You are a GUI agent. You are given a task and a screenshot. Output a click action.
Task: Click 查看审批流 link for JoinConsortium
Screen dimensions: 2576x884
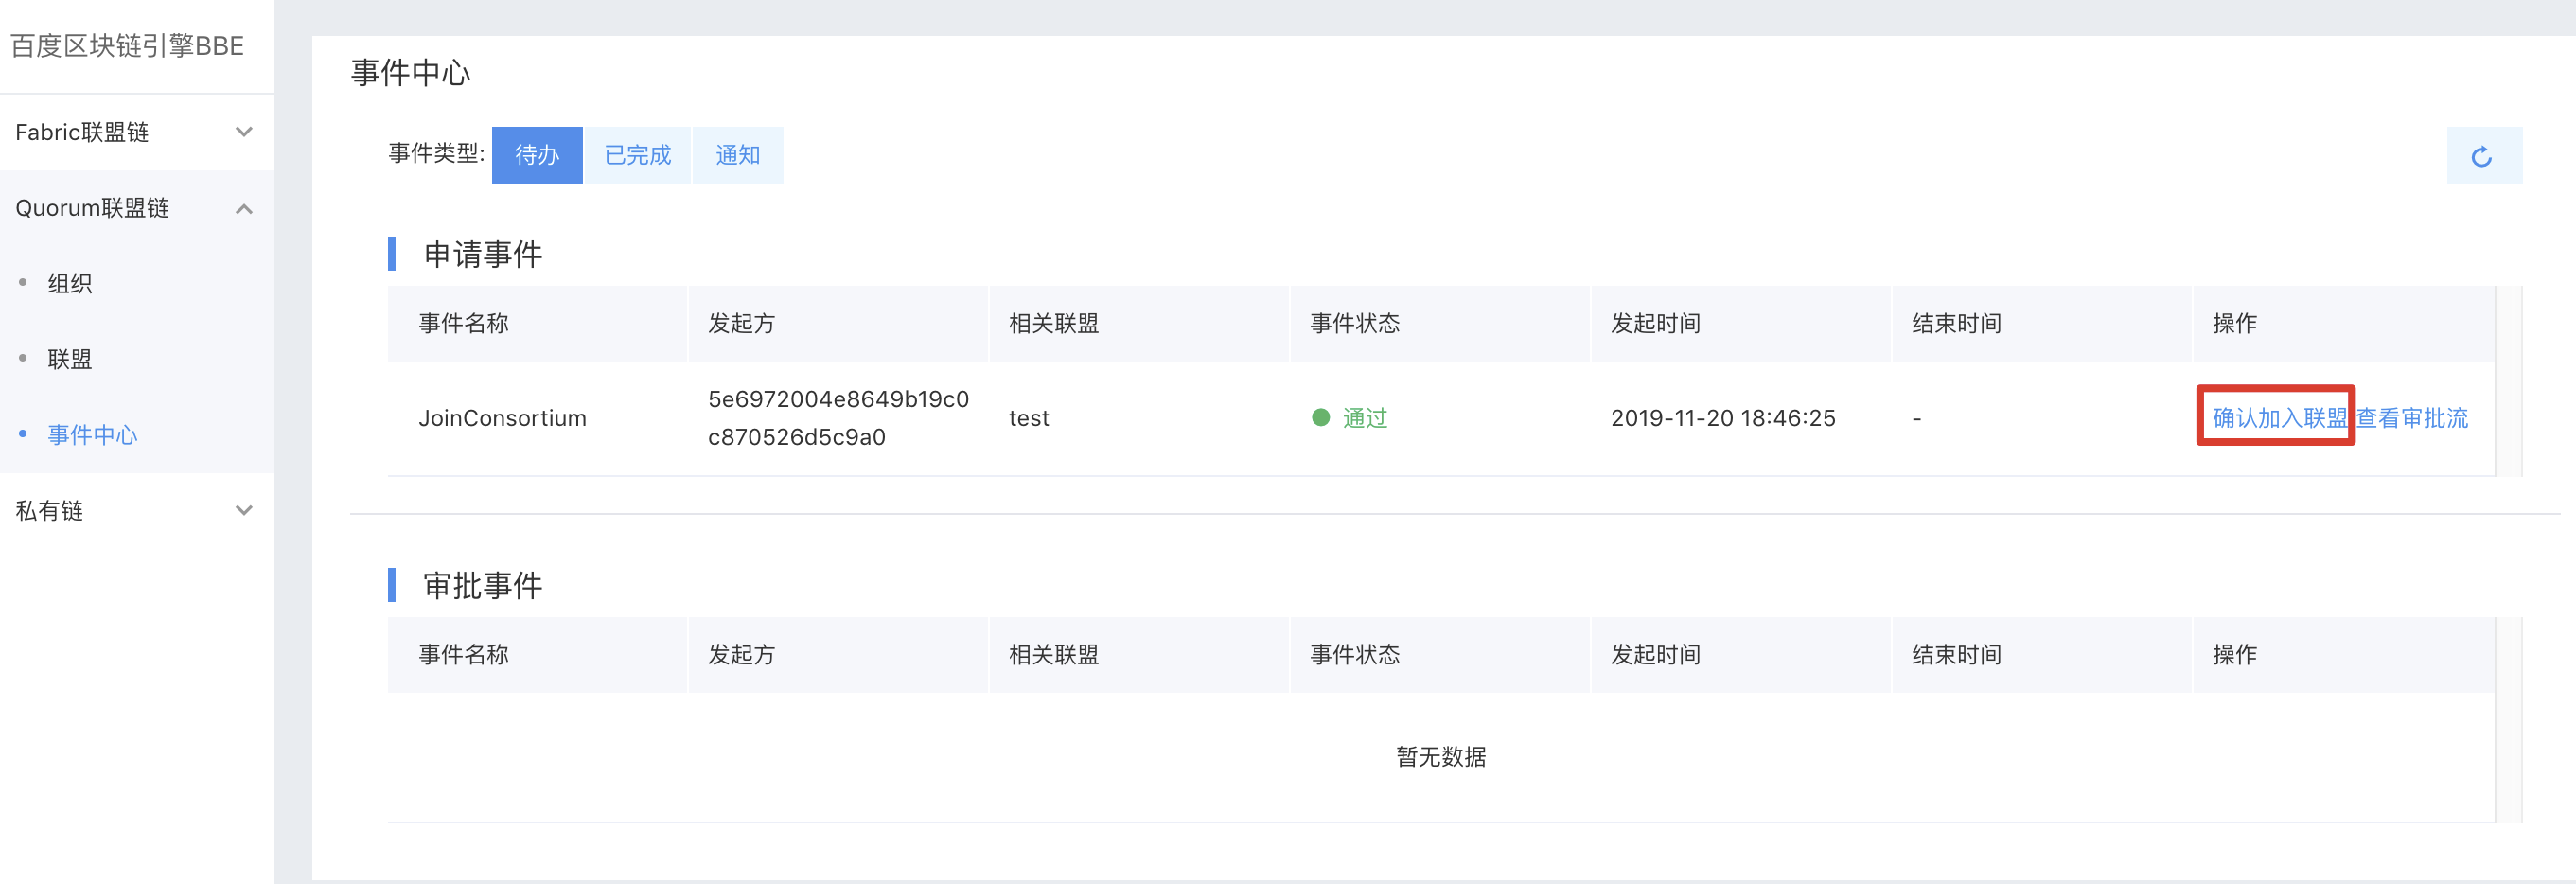(2412, 418)
